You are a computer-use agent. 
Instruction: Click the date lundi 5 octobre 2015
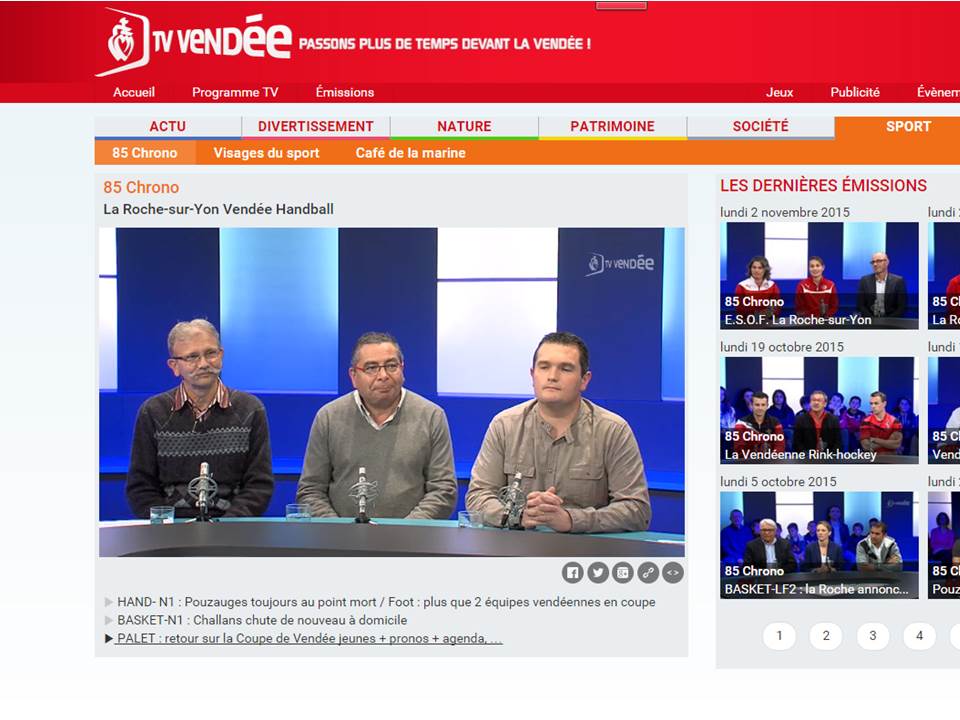[x=778, y=482]
